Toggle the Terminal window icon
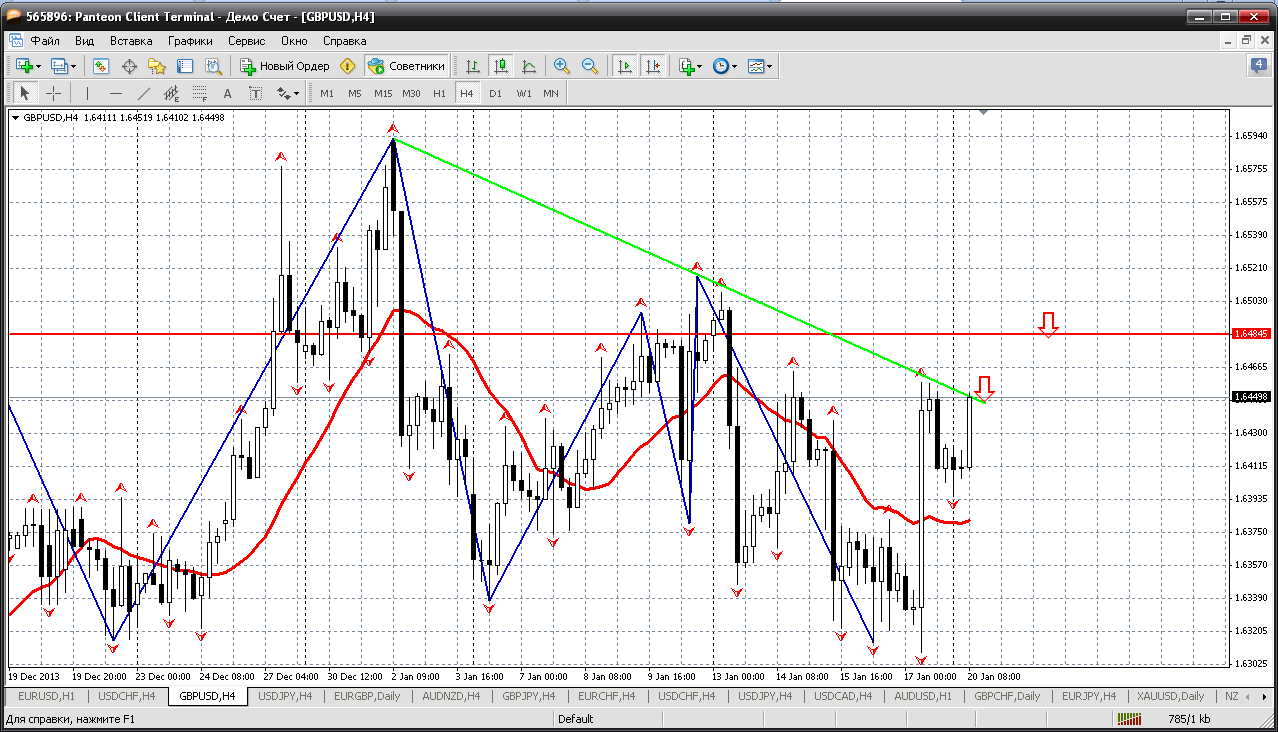 (185, 66)
